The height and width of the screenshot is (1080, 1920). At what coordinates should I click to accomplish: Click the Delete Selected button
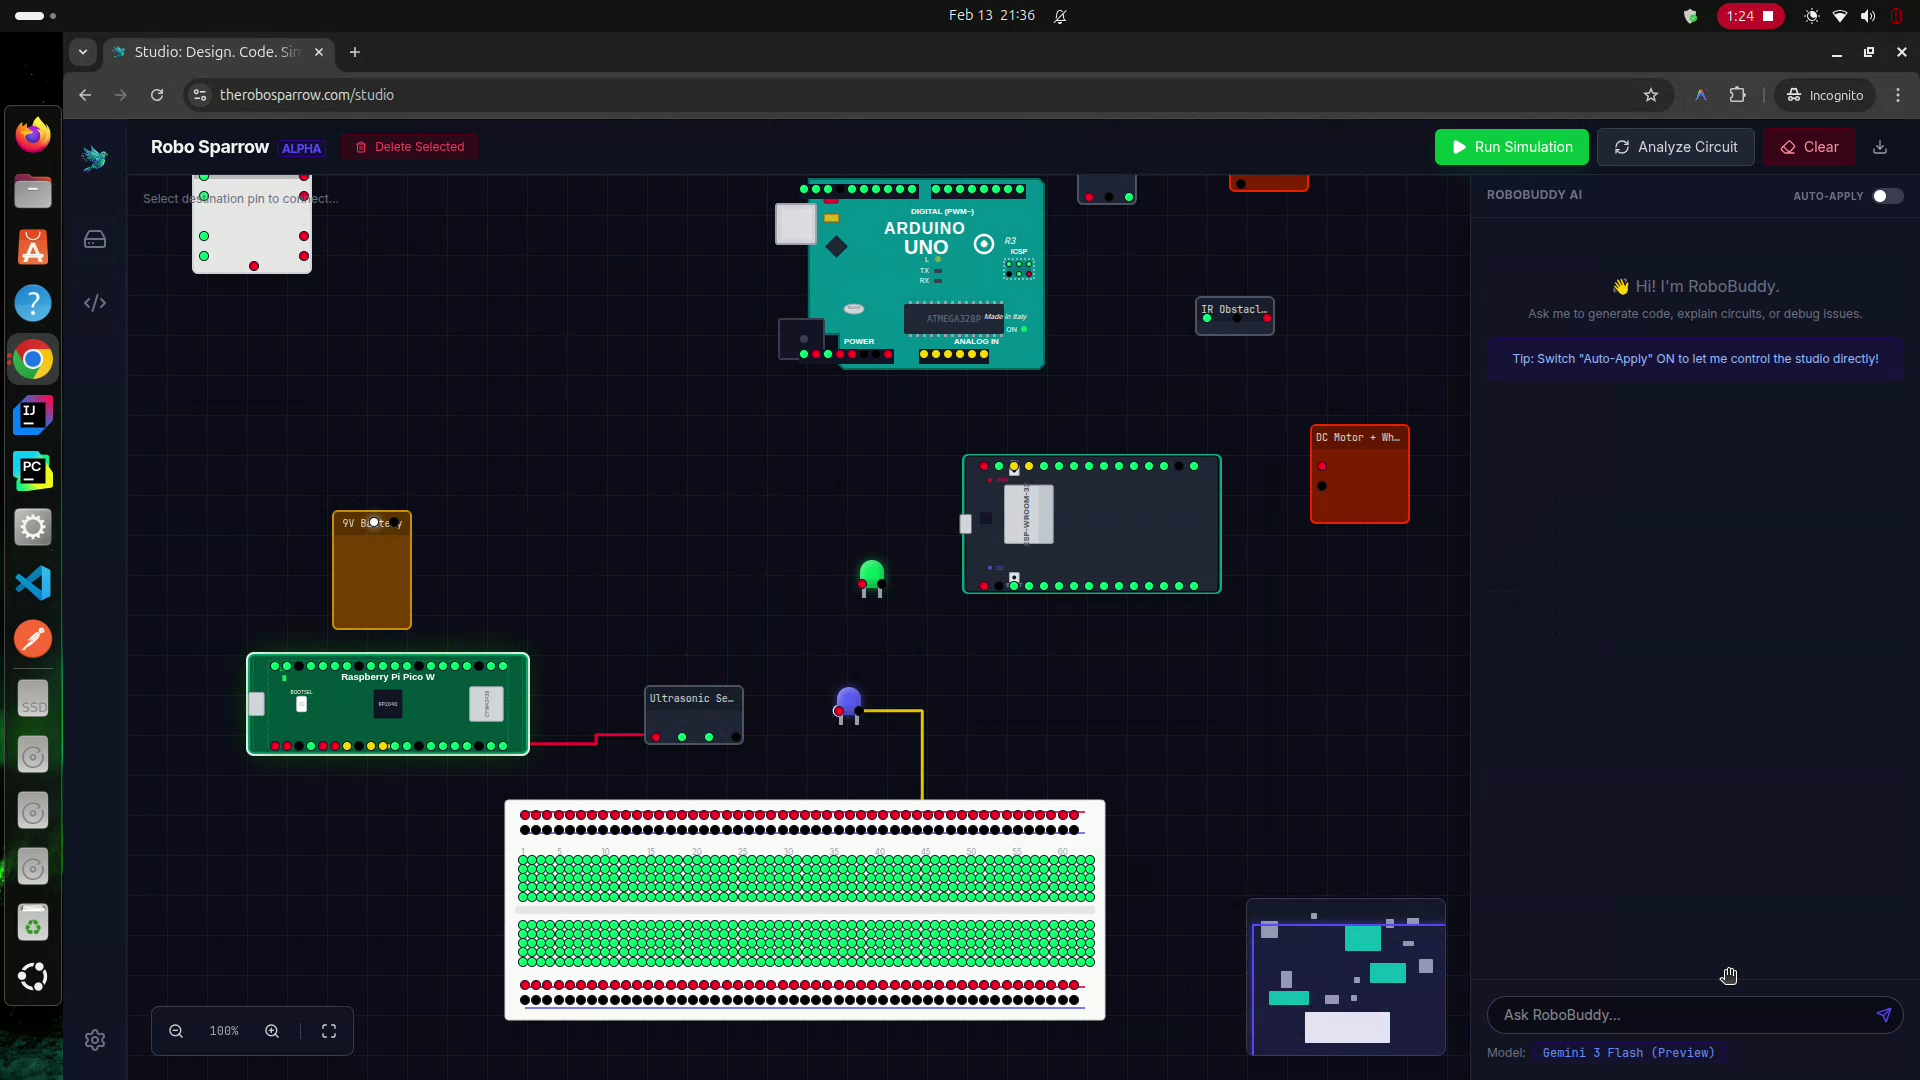point(410,147)
